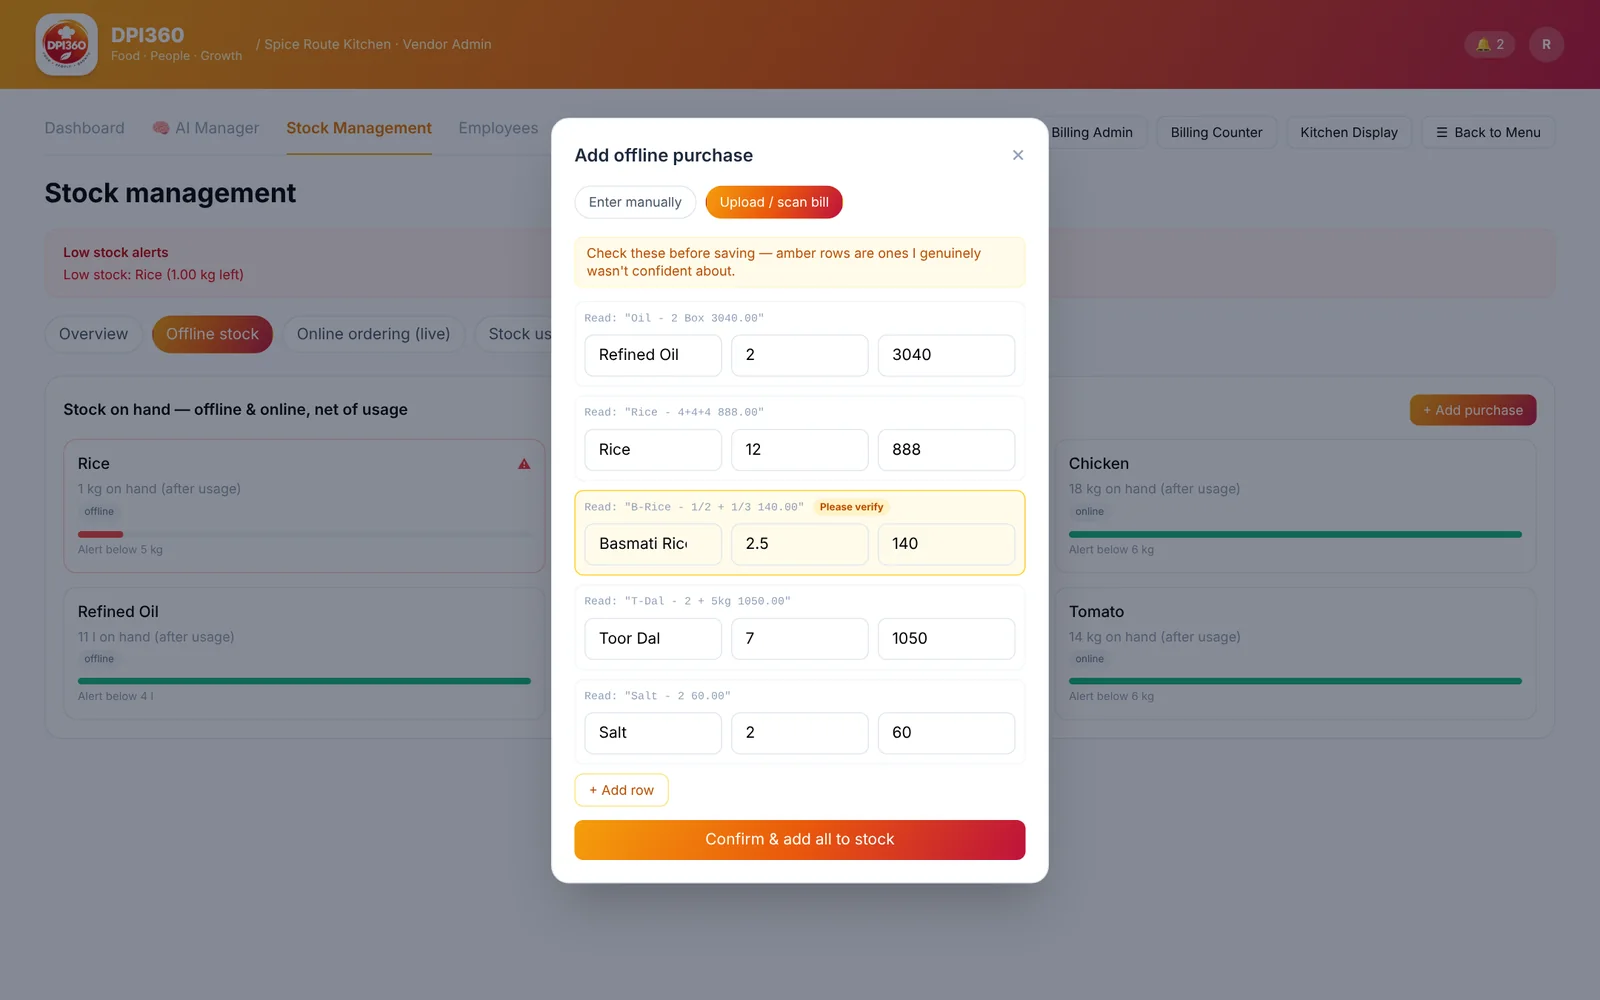
Task: Click the quantity field showing 12
Action: pyautogui.click(x=799, y=450)
